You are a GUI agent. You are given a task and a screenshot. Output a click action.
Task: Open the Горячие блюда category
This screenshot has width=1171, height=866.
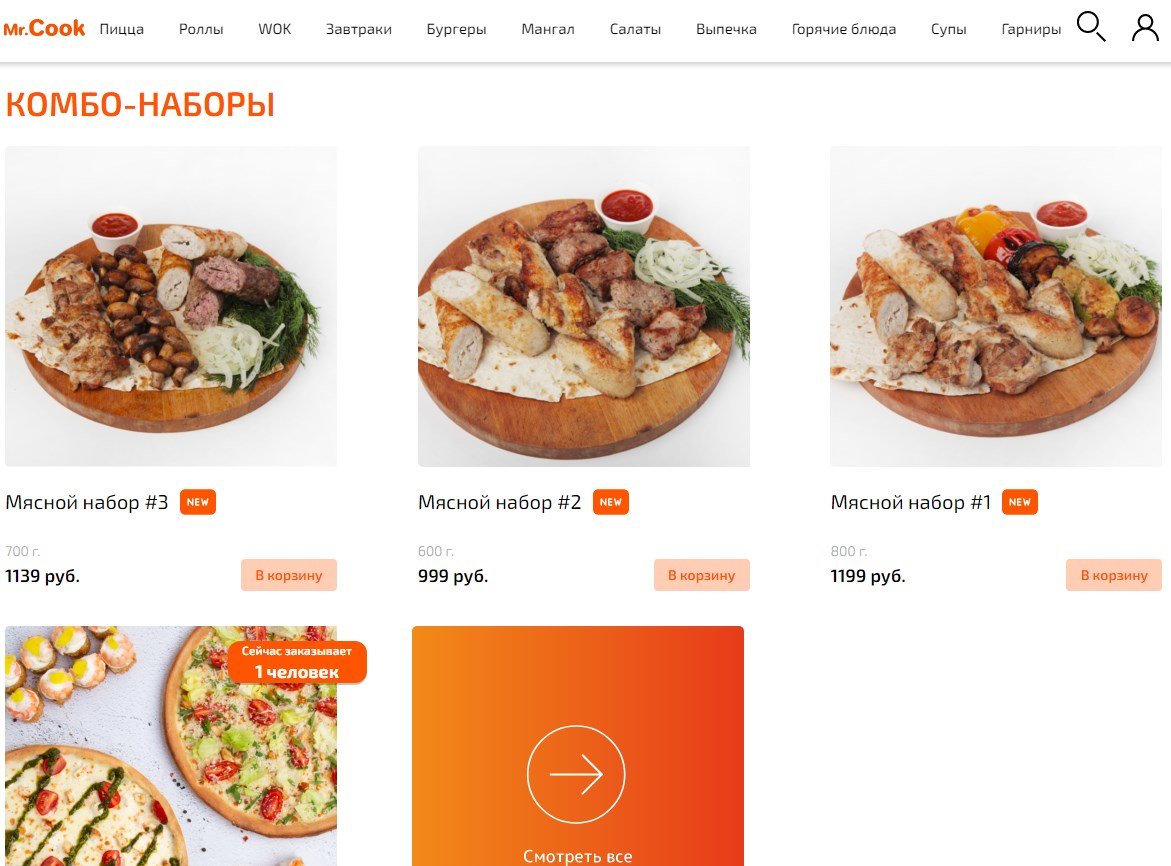[x=844, y=29]
